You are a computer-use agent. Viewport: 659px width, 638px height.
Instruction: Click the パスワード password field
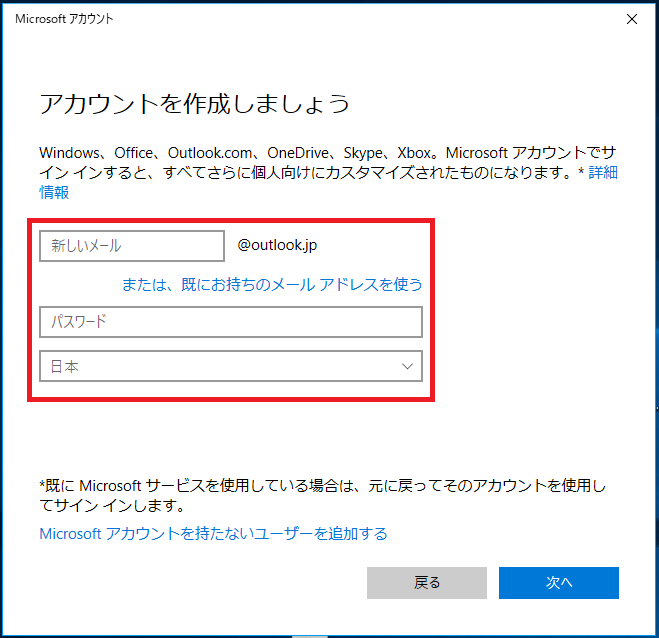pyautogui.click(x=231, y=322)
